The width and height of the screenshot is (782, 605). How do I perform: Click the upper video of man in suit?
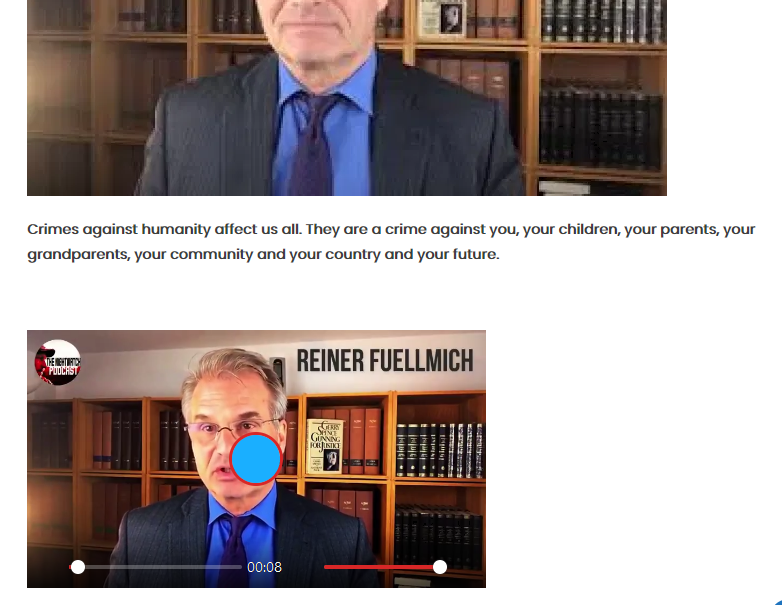347,98
